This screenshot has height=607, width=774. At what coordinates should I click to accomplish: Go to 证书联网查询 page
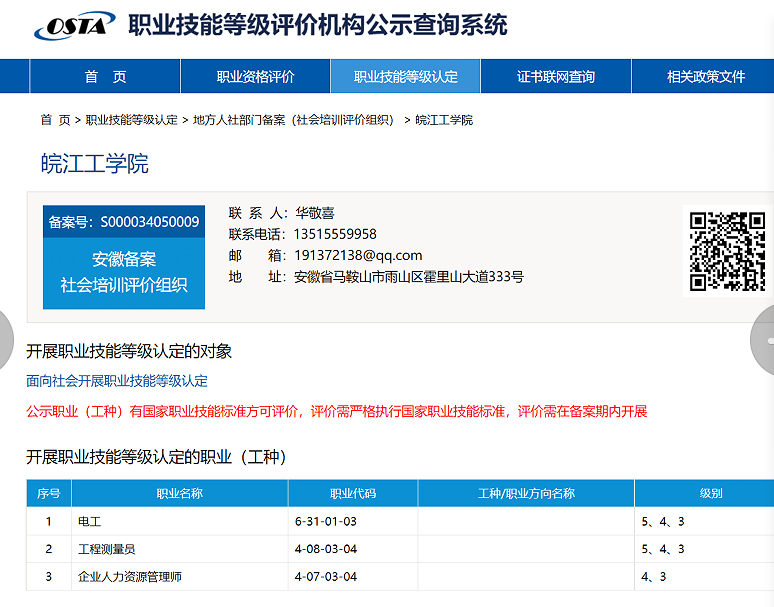tap(555, 77)
